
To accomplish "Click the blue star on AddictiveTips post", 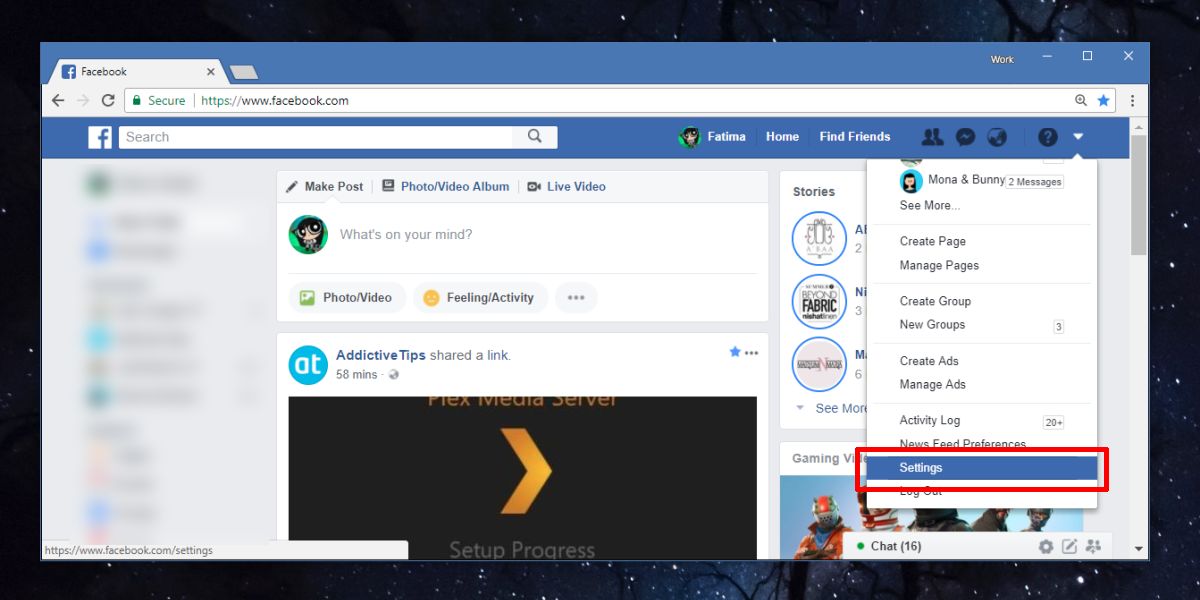I will pyautogui.click(x=735, y=352).
